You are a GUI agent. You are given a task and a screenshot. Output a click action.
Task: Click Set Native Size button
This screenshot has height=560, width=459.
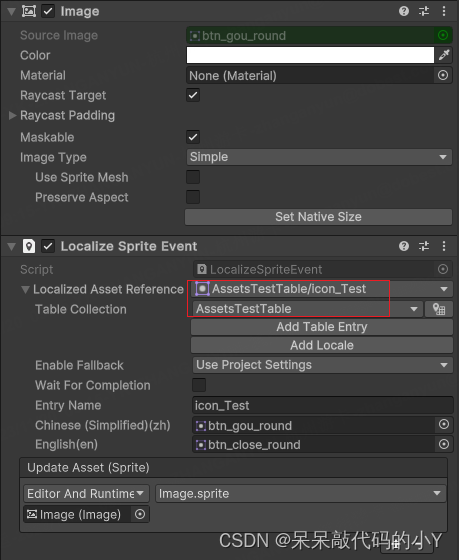pos(318,217)
